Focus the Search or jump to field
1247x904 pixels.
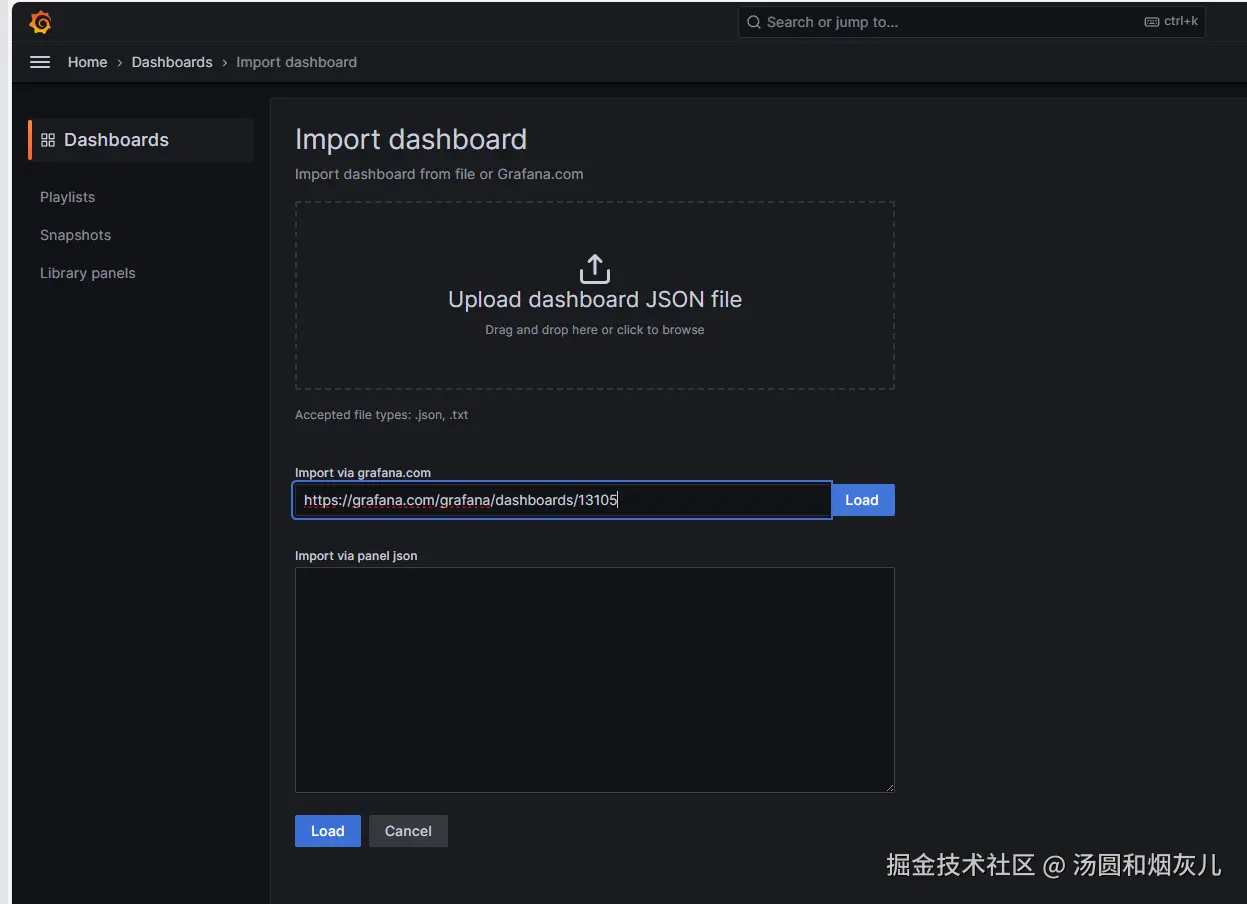pos(972,22)
